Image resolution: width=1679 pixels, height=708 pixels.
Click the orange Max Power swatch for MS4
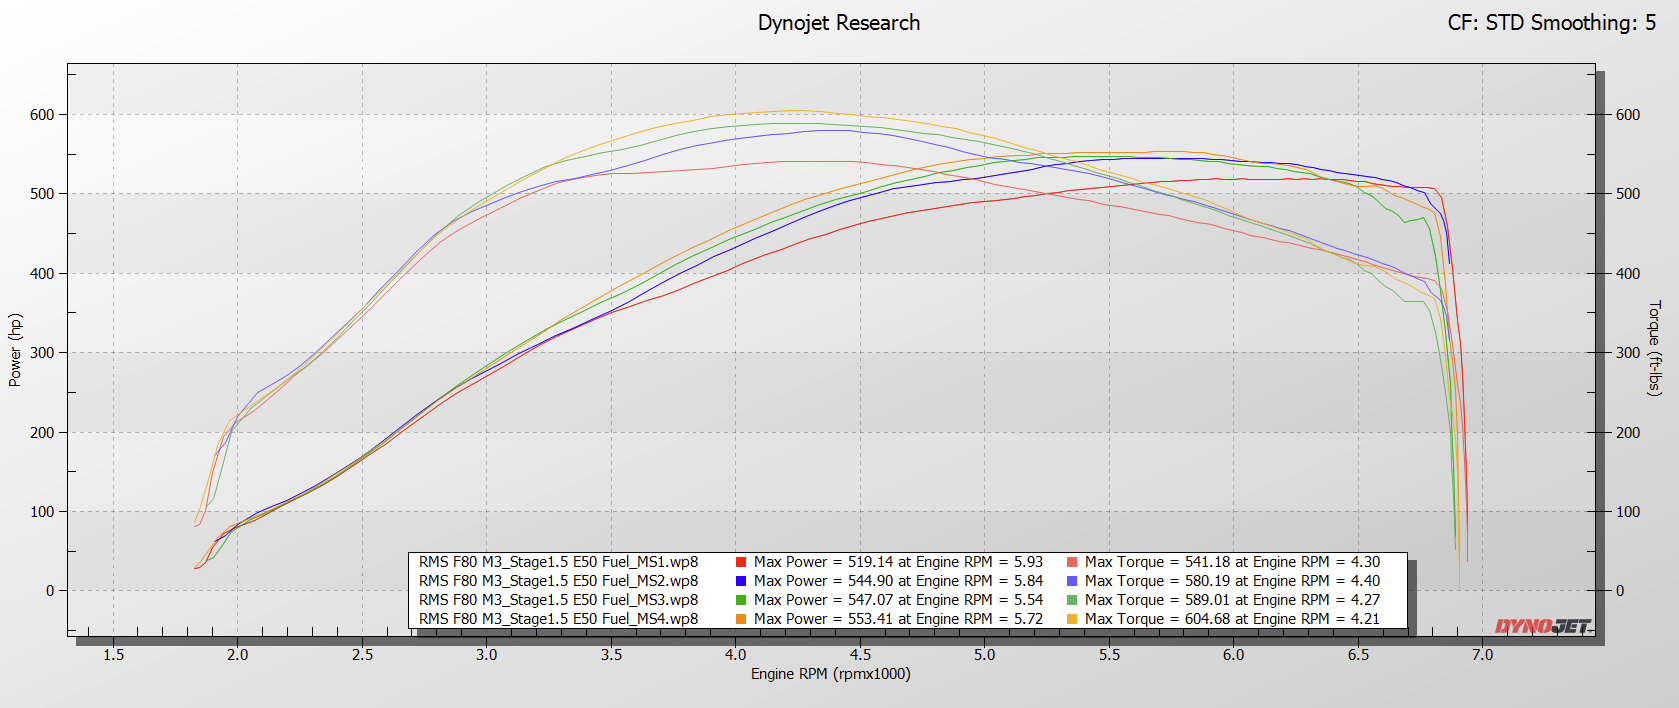(741, 619)
